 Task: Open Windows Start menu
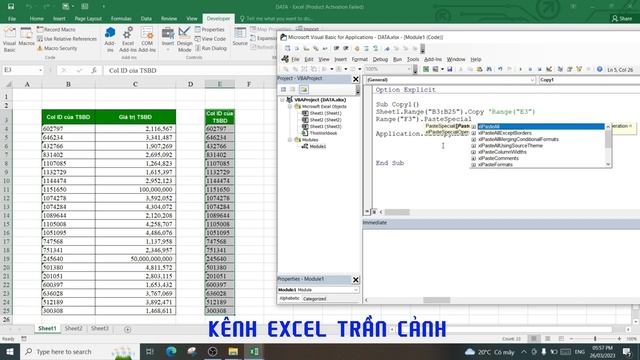9,351
